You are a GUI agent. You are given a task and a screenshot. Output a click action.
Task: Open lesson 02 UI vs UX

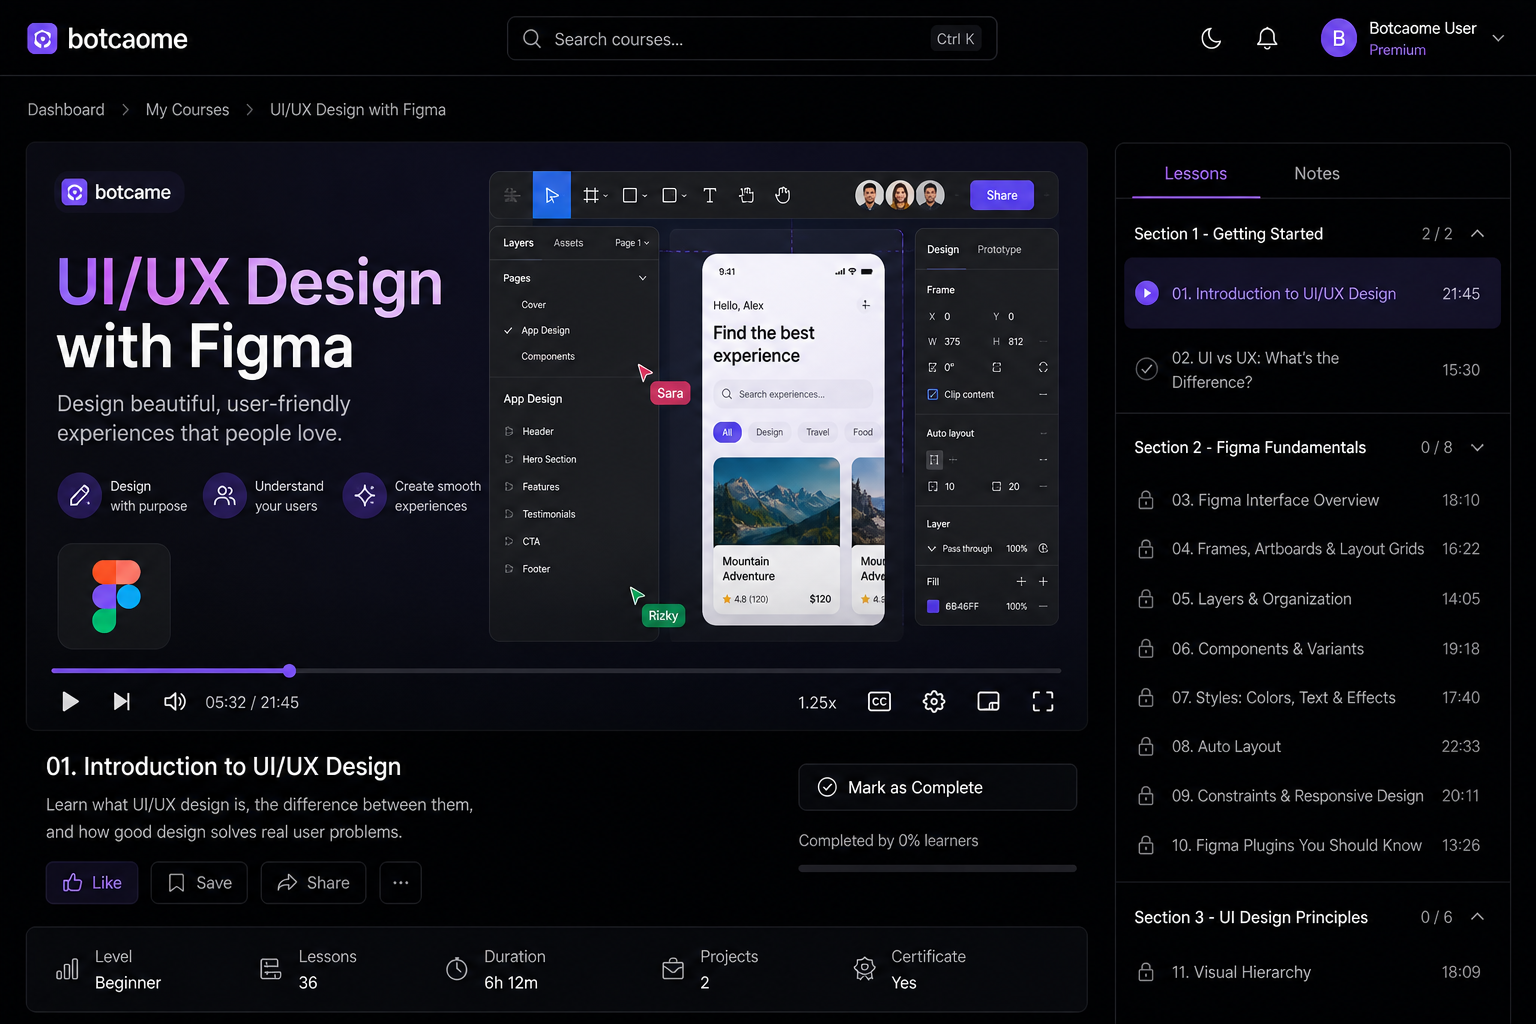(1313, 370)
